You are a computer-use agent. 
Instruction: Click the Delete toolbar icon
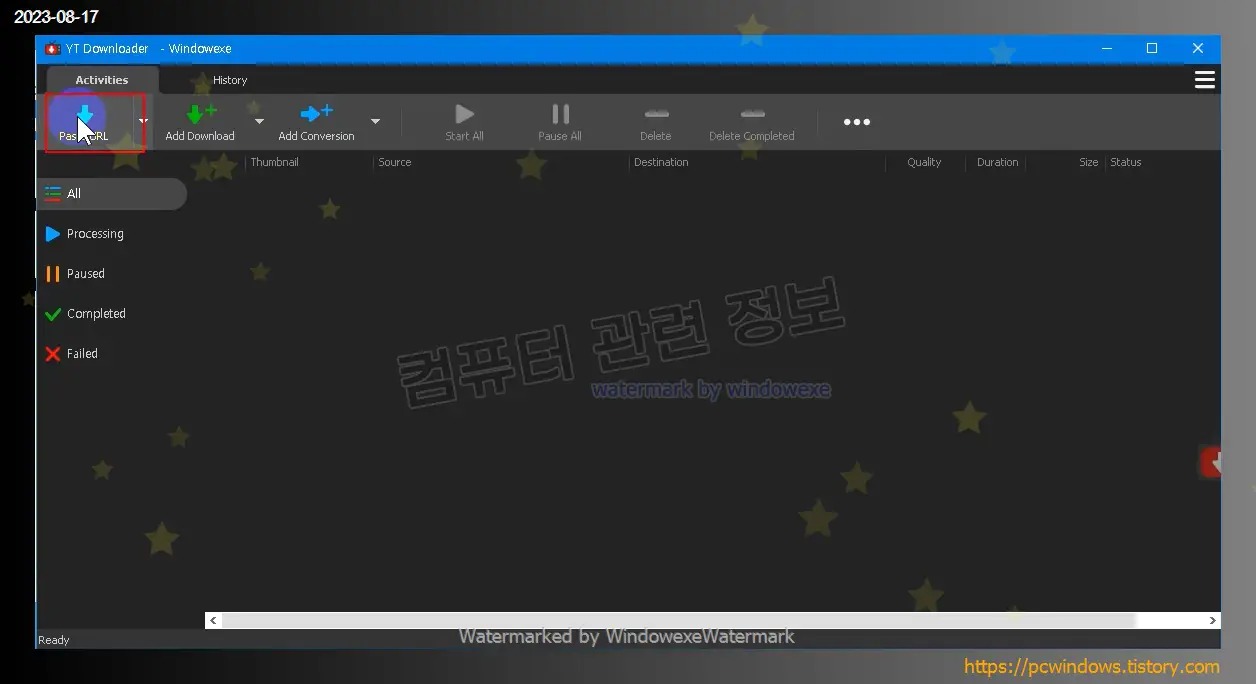(x=656, y=114)
